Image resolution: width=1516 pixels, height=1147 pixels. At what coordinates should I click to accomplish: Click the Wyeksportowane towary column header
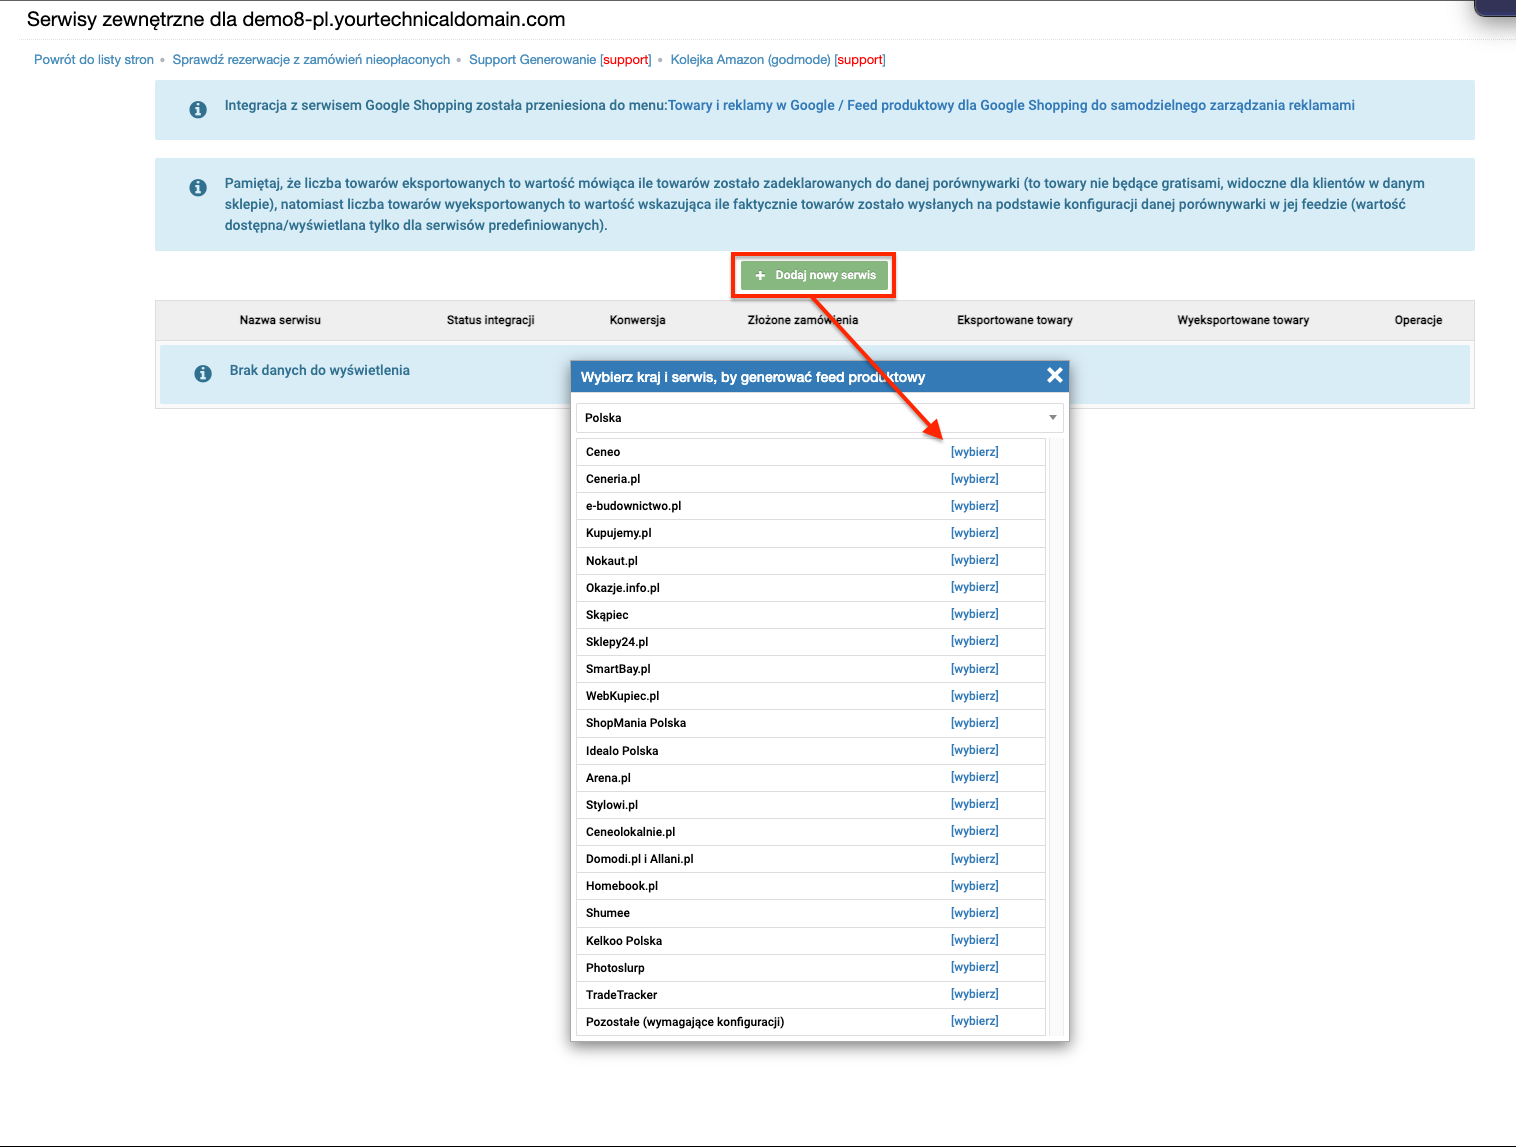pyautogui.click(x=1243, y=320)
